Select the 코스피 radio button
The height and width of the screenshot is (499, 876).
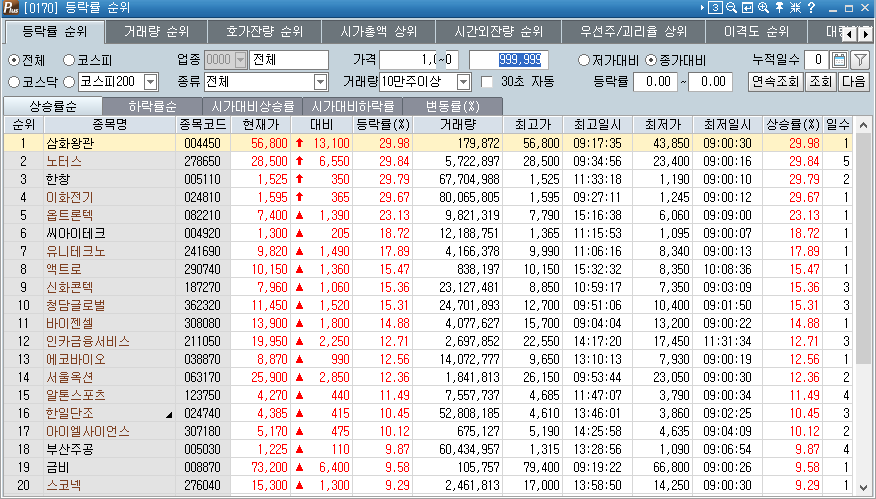tap(69, 60)
